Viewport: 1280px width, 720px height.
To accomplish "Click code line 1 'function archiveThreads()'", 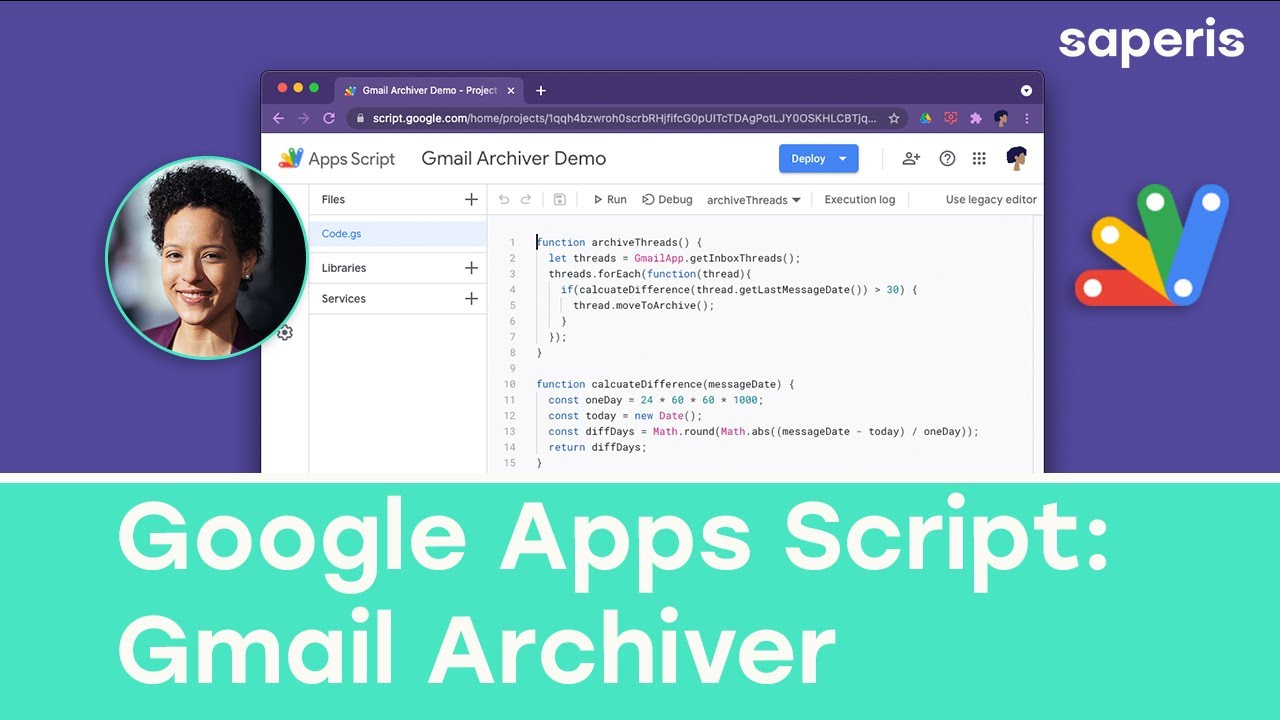I will (620, 242).
